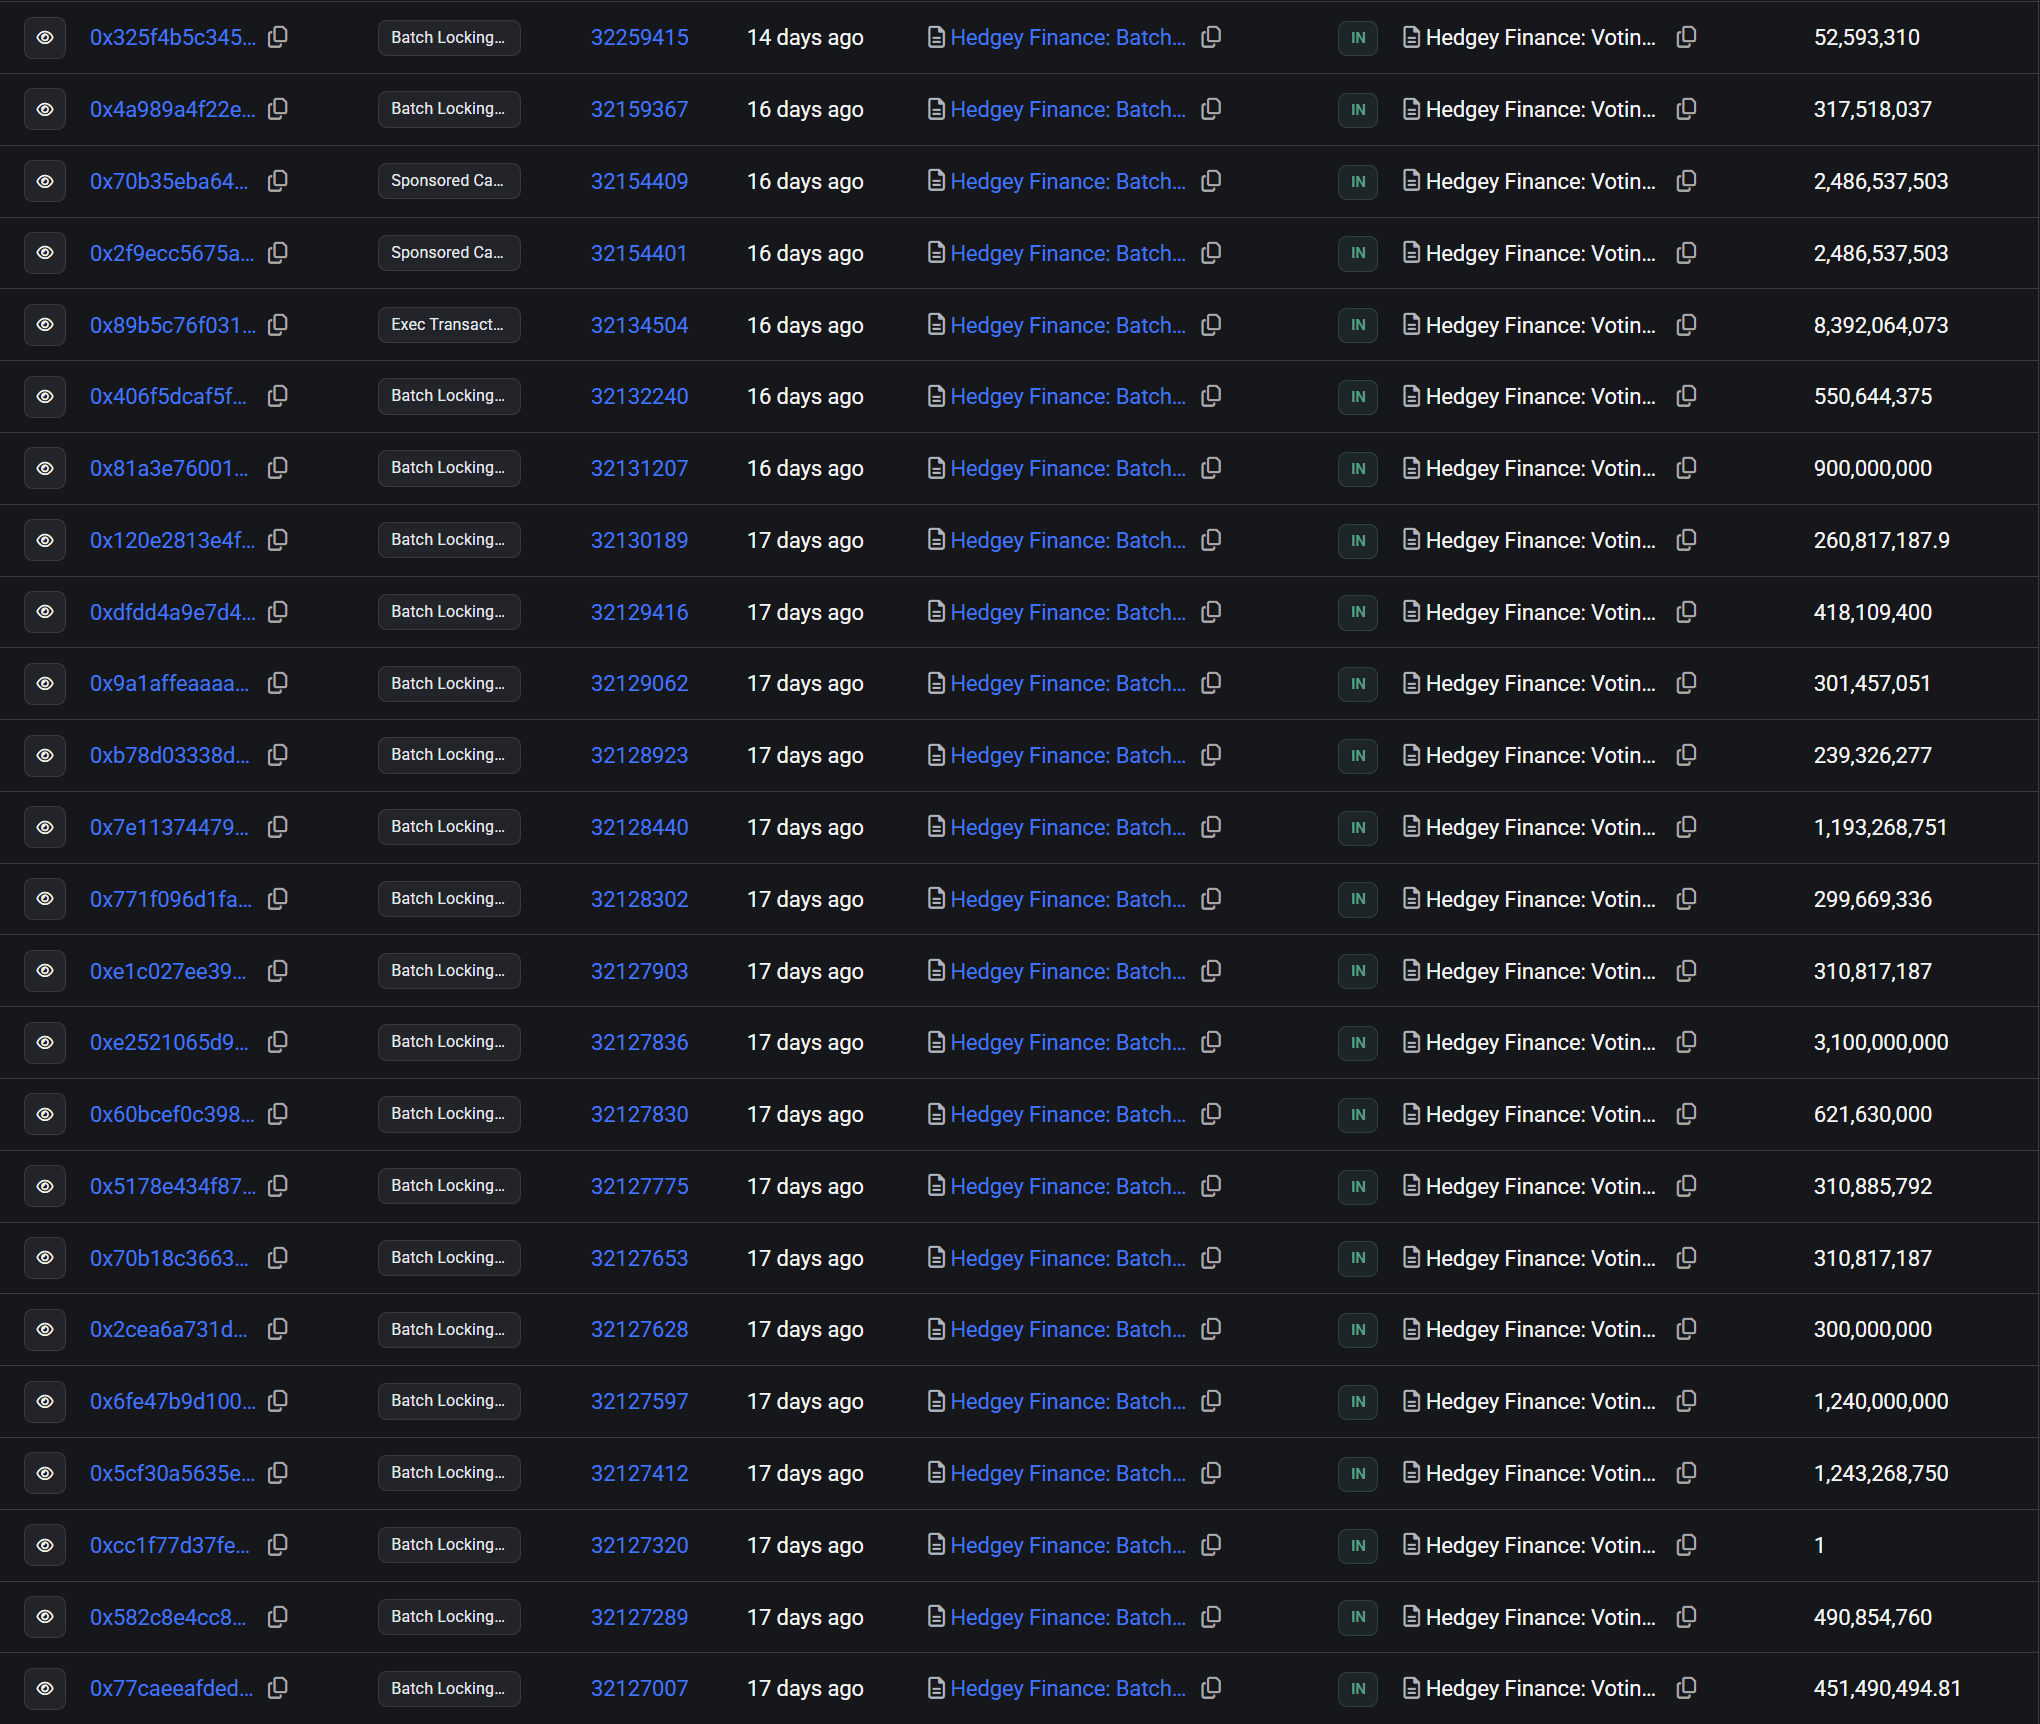Click Batch Locking method tag for 0x325f4b5c345
This screenshot has height=1724, width=2040.
point(449,37)
